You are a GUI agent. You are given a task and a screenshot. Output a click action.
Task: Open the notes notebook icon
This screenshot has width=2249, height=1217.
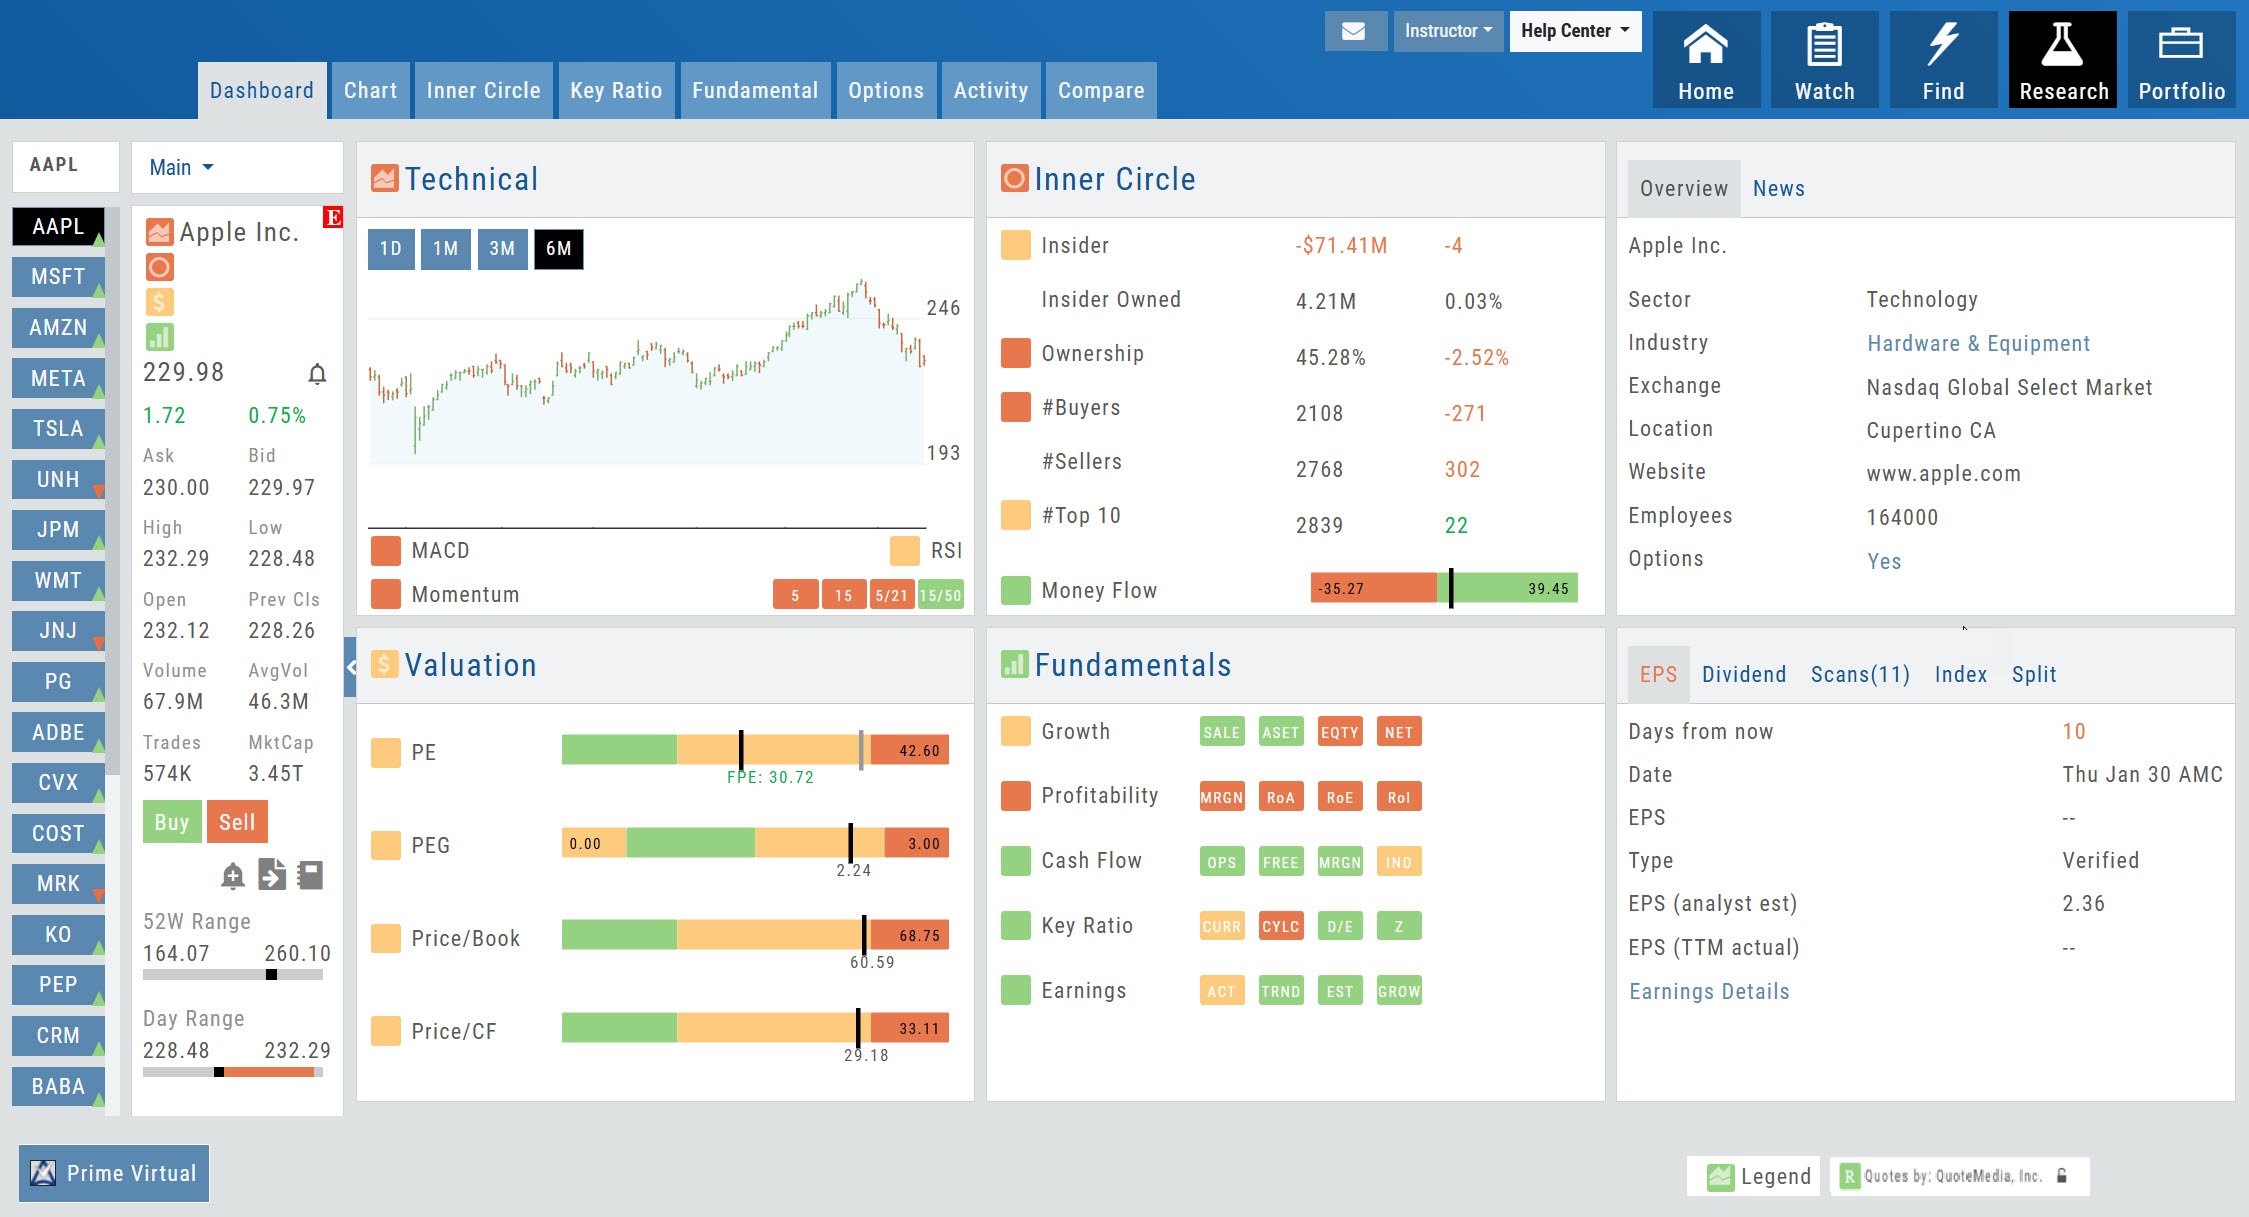(x=310, y=876)
